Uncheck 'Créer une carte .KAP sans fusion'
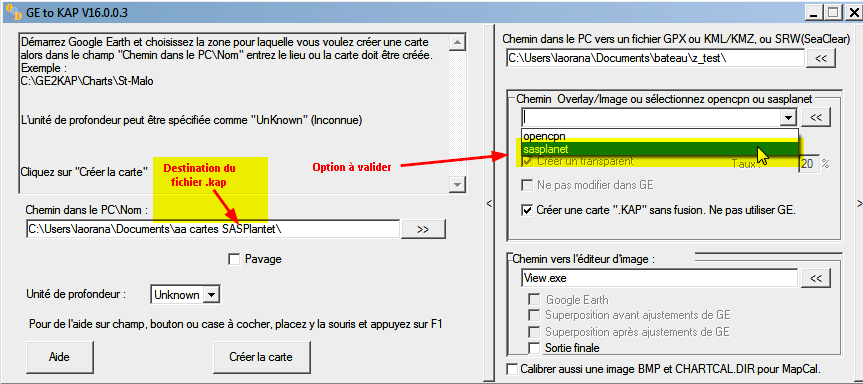Viewport: 863px width, 384px height. click(527, 210)
